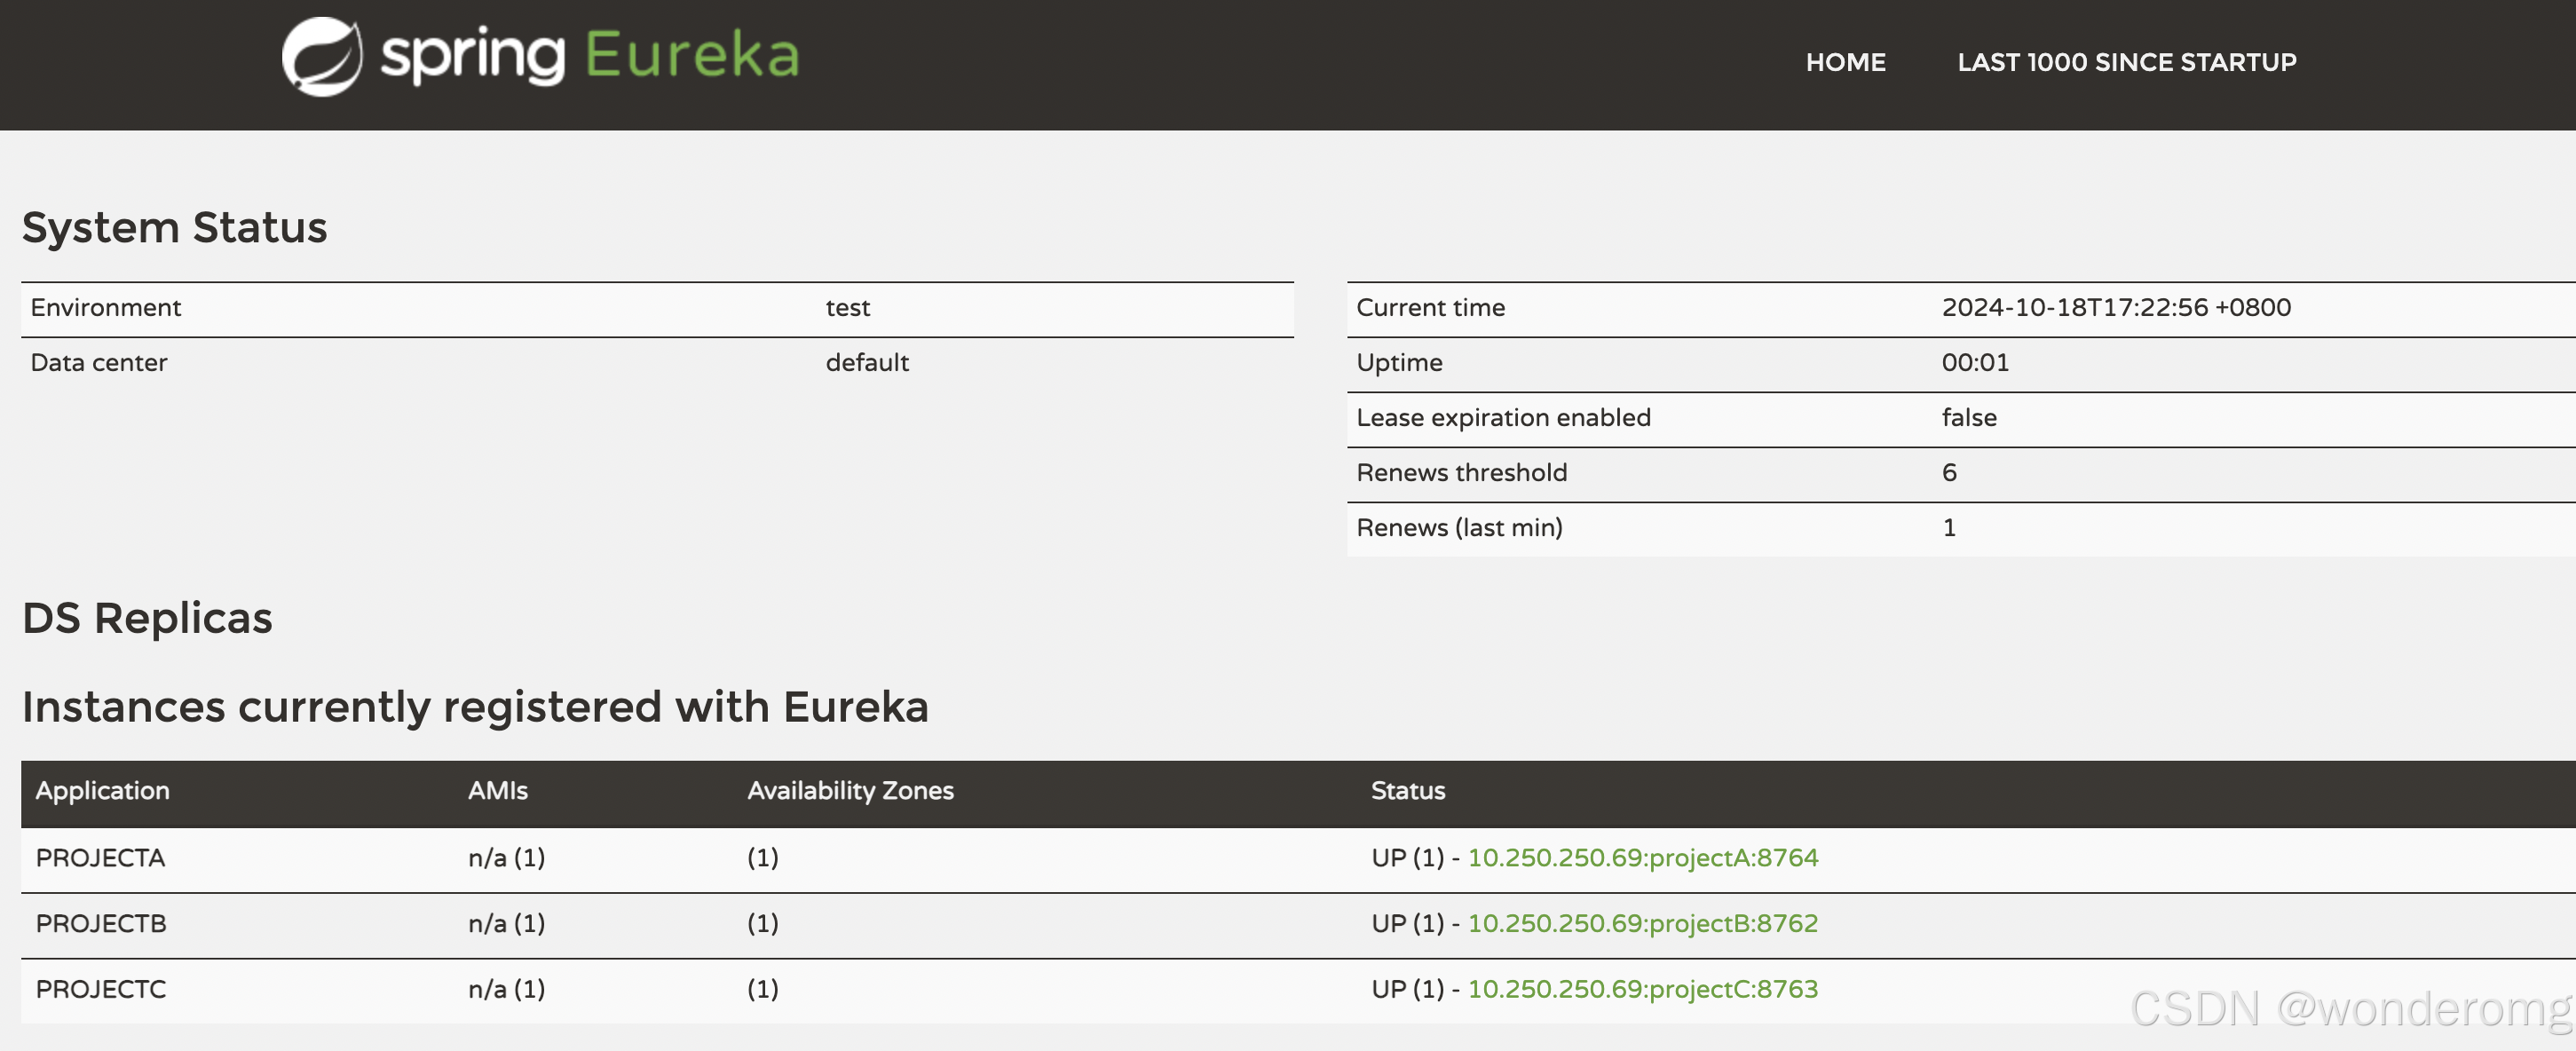The width and height of the screenshot is (2576, 1051).
Task: Click Instances currently registered with Eureka heading
Action: (475, 708)
